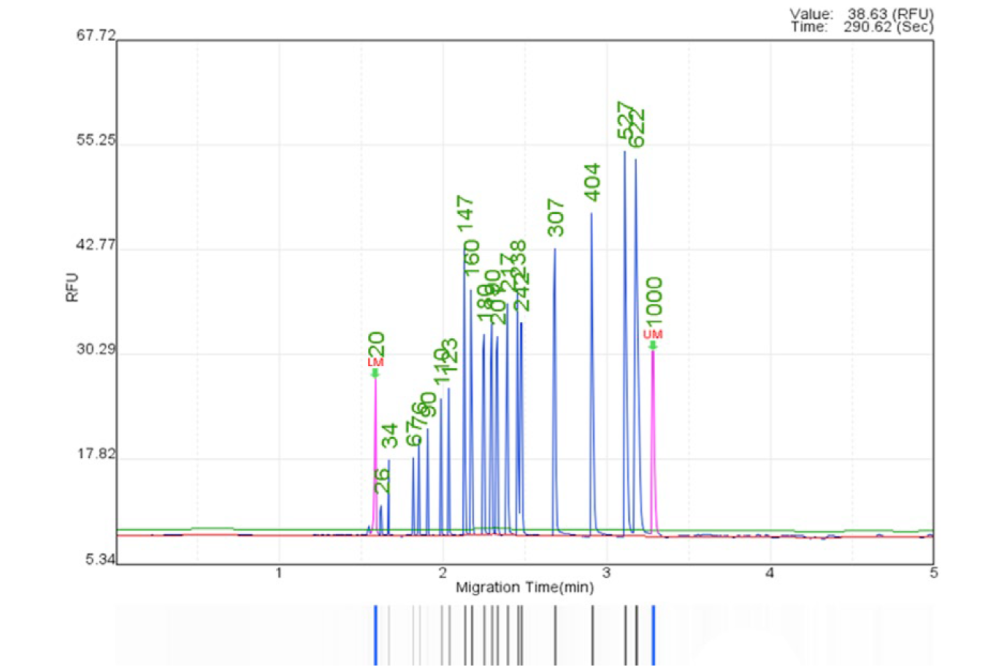Select the 34 peak label
Screen dimensions: 1000x667
tap(390, 435)
